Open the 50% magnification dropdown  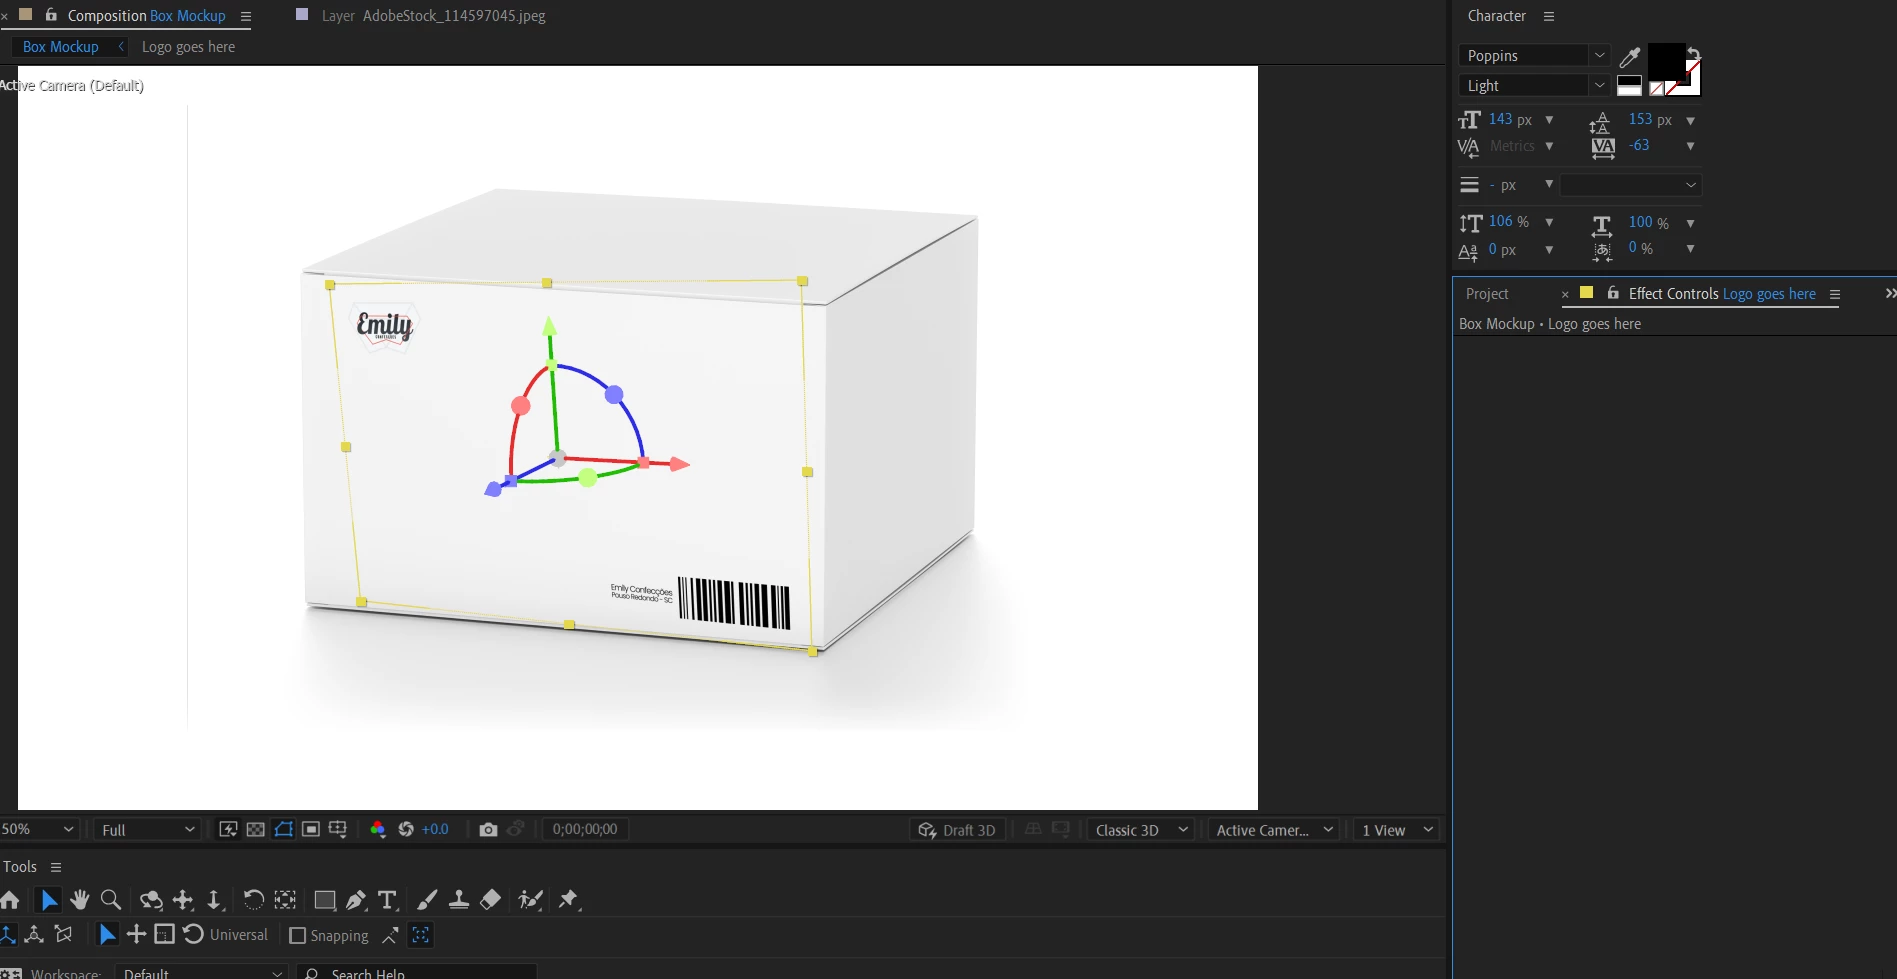tap(38, 830)
